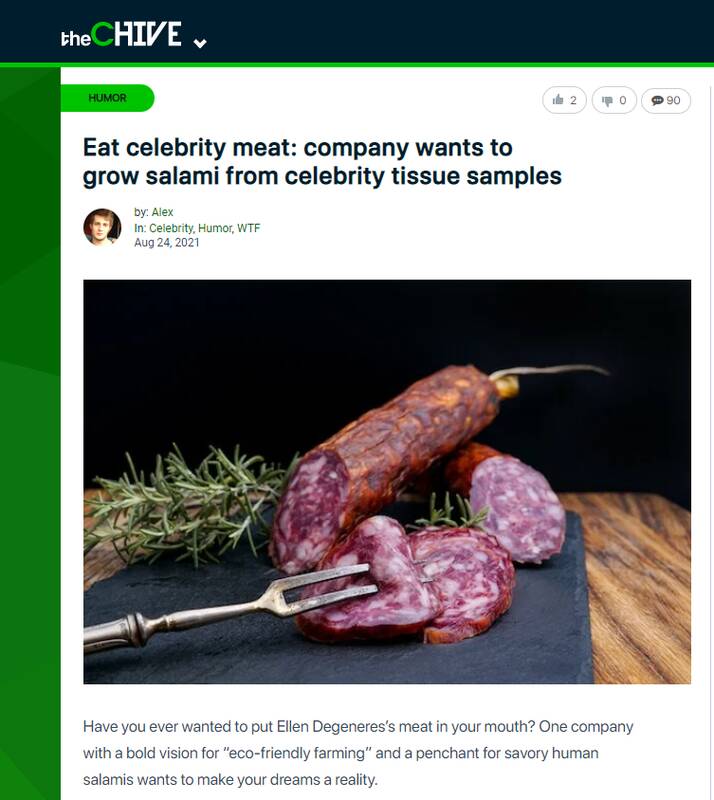Click the celebrity meat article headline
The image size is (714, 800).
(x=320, y=162)
